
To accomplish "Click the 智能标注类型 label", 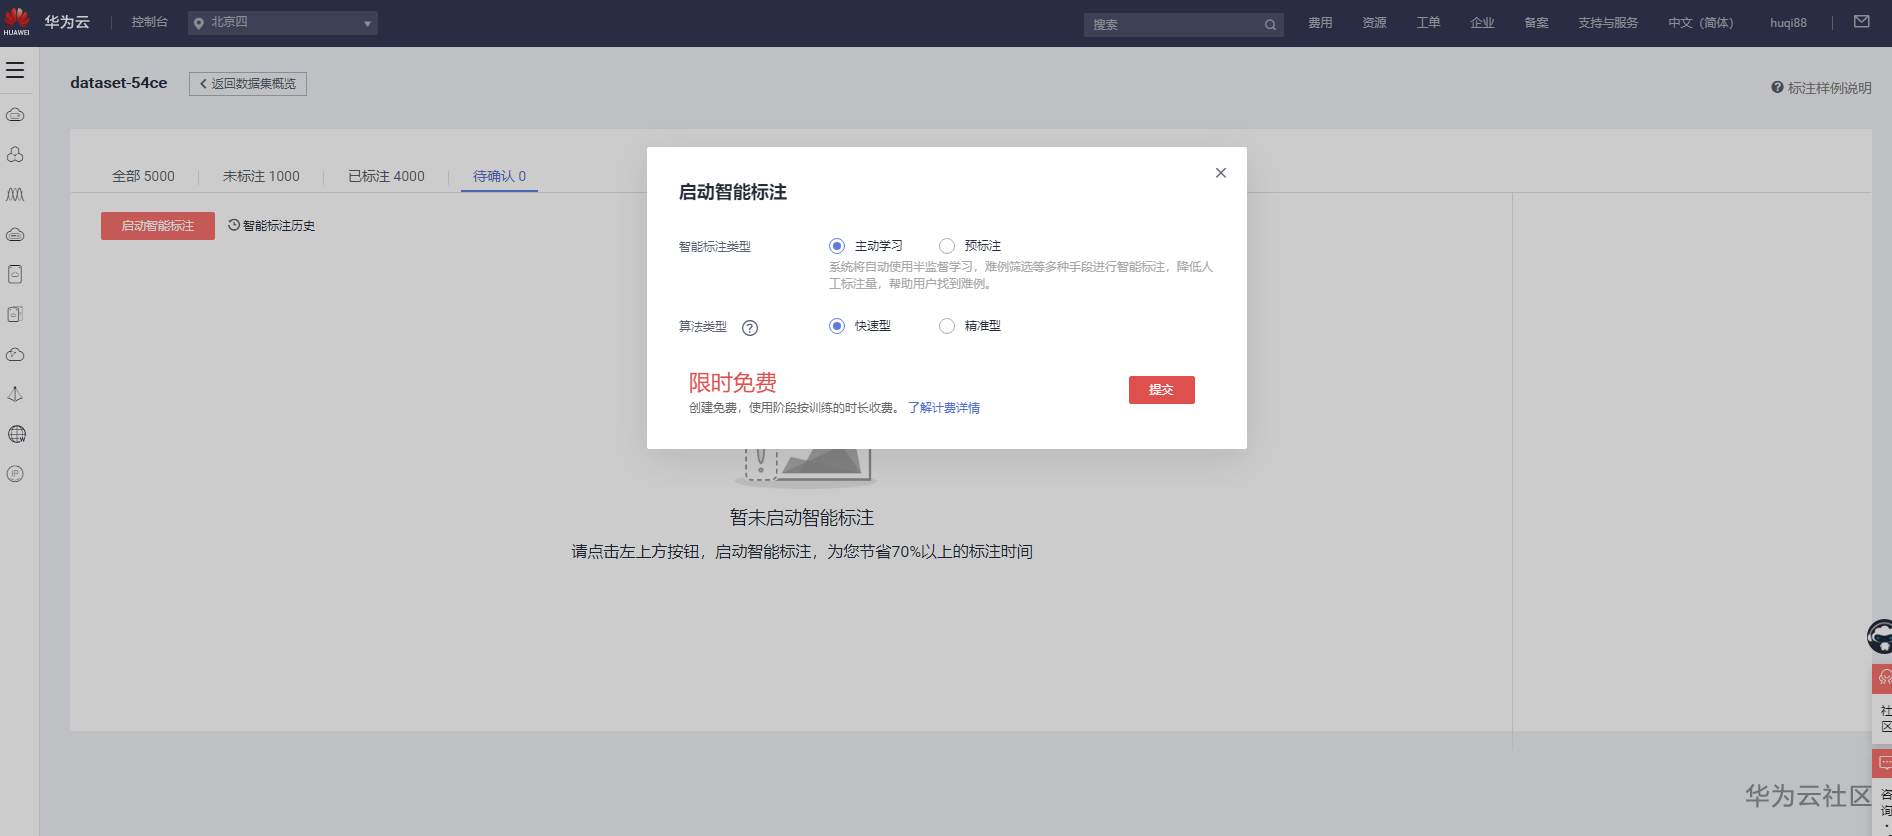I will coord(714,247).
